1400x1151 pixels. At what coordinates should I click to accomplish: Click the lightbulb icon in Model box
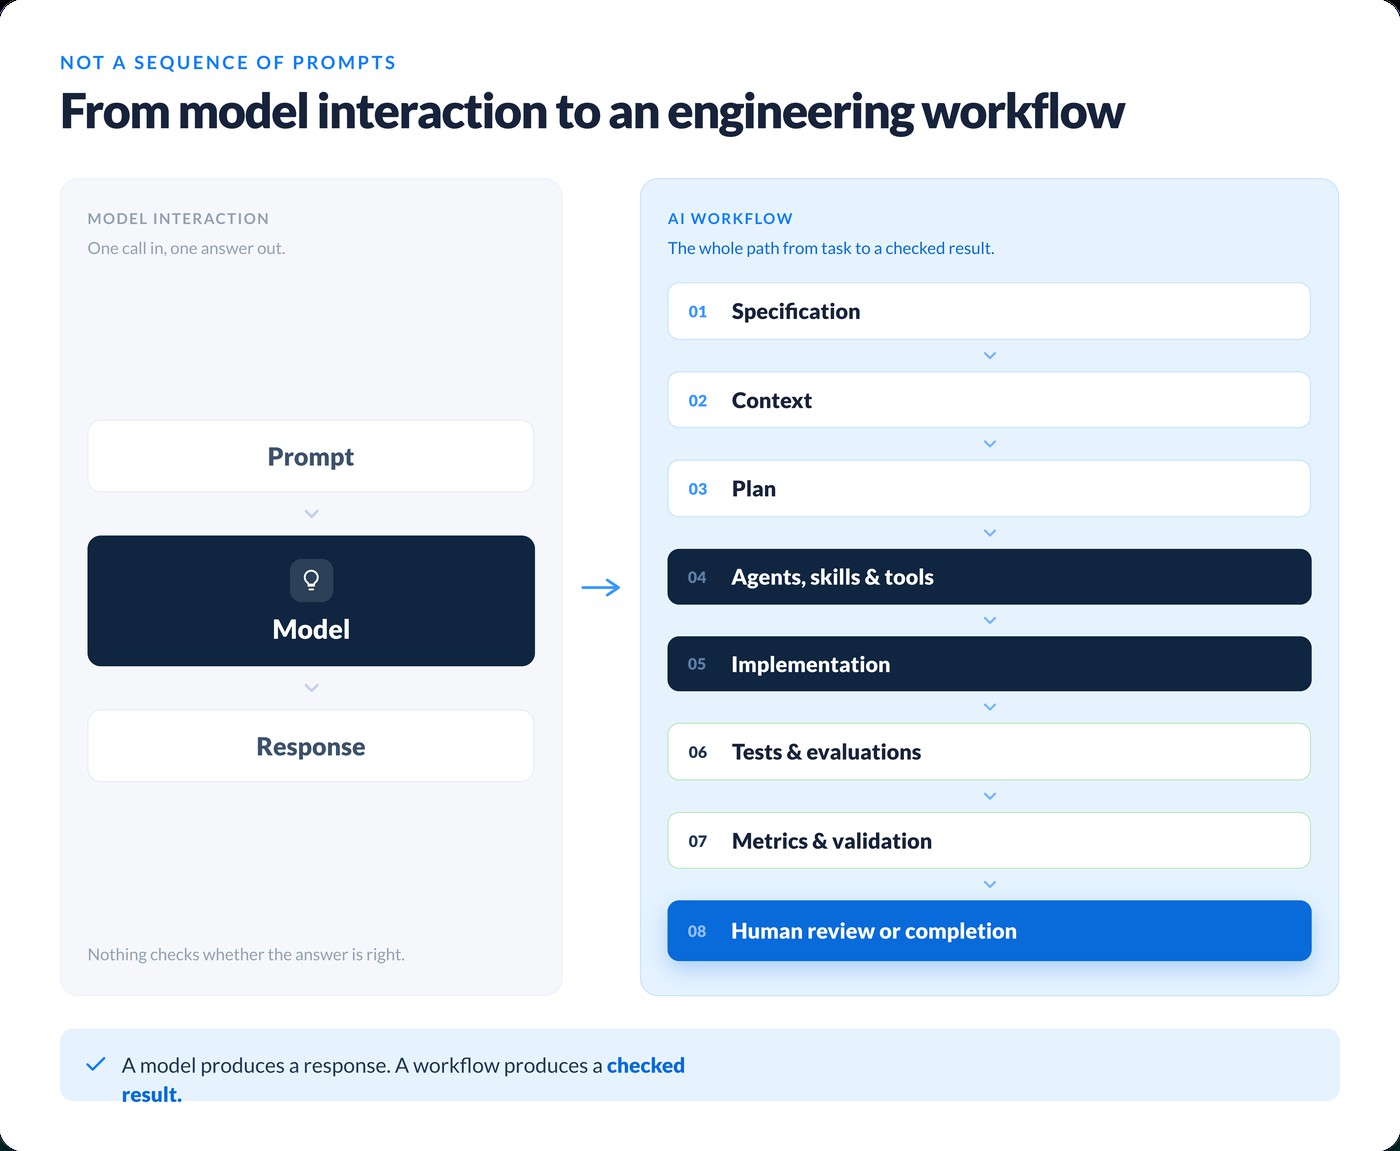pyautogui.click(x=311, y=580)
